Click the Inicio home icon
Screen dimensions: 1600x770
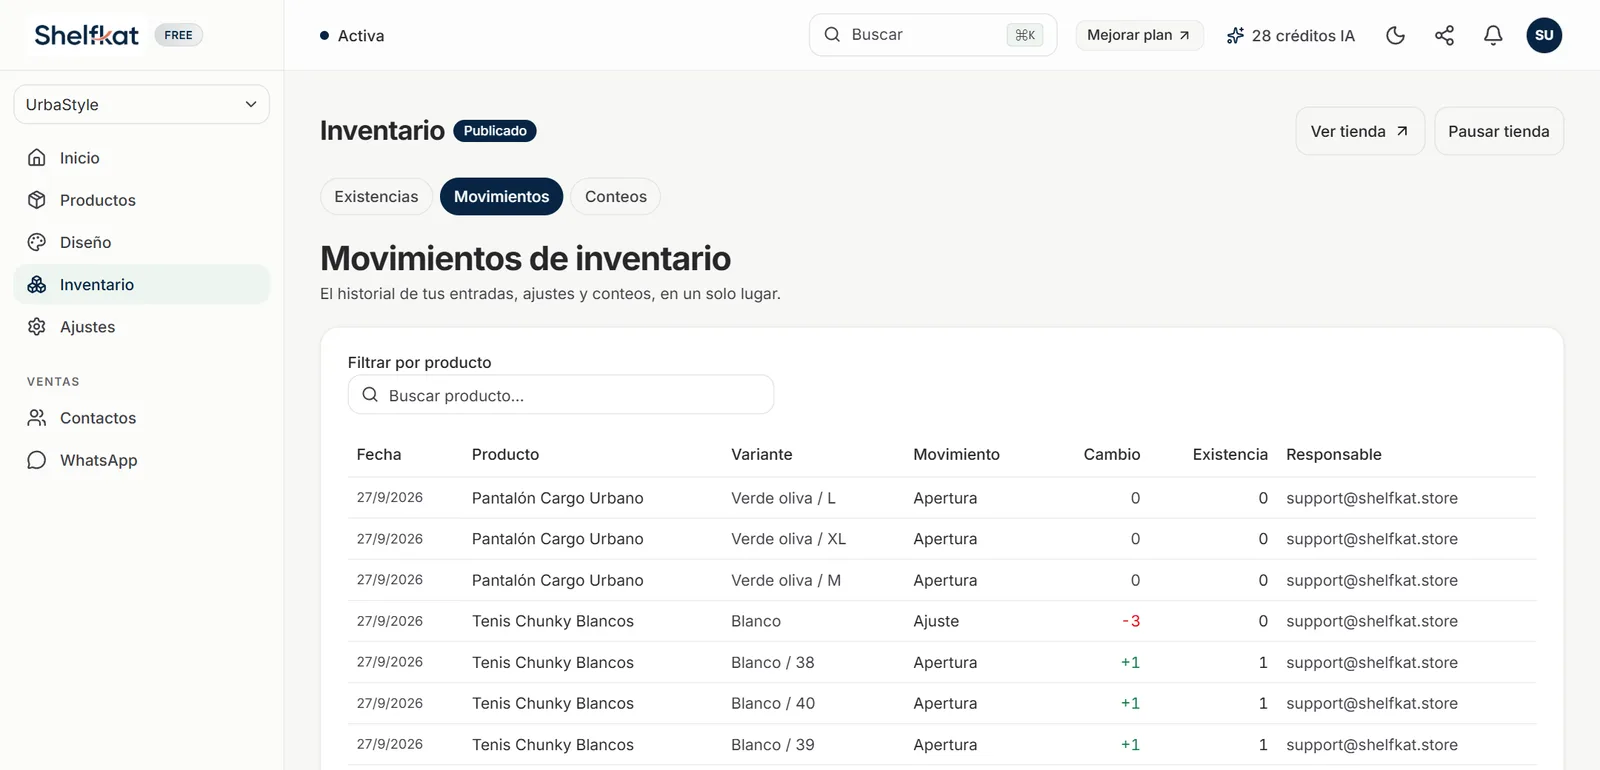coord(37,158)
